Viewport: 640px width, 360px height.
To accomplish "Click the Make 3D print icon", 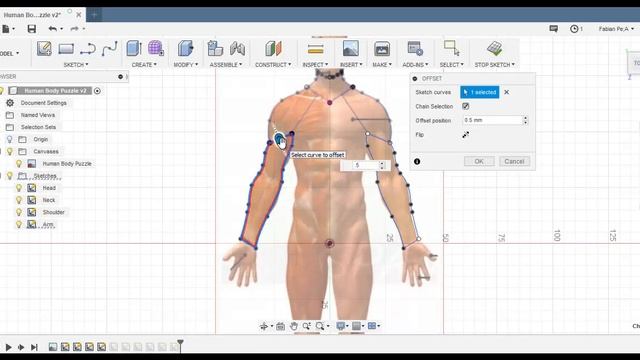I will (382, 49).
